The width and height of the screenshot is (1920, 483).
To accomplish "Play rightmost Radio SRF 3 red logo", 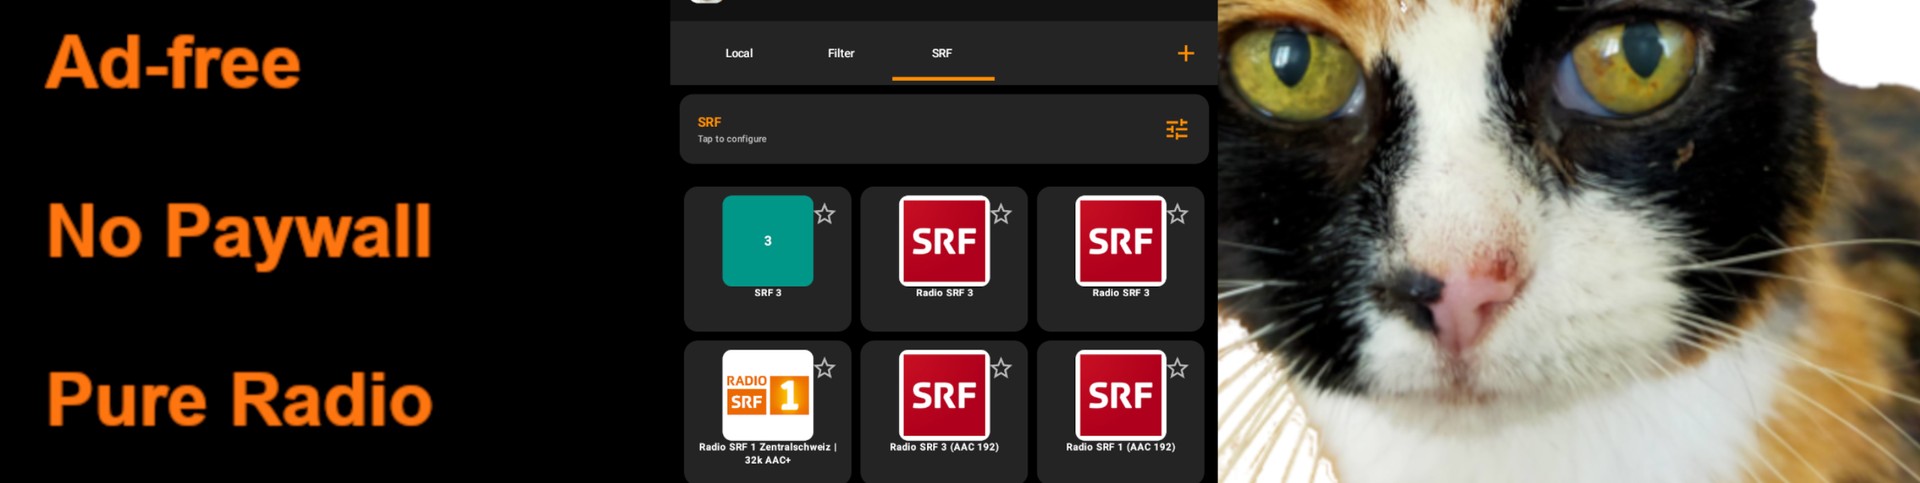I will tap(1121, 241).
